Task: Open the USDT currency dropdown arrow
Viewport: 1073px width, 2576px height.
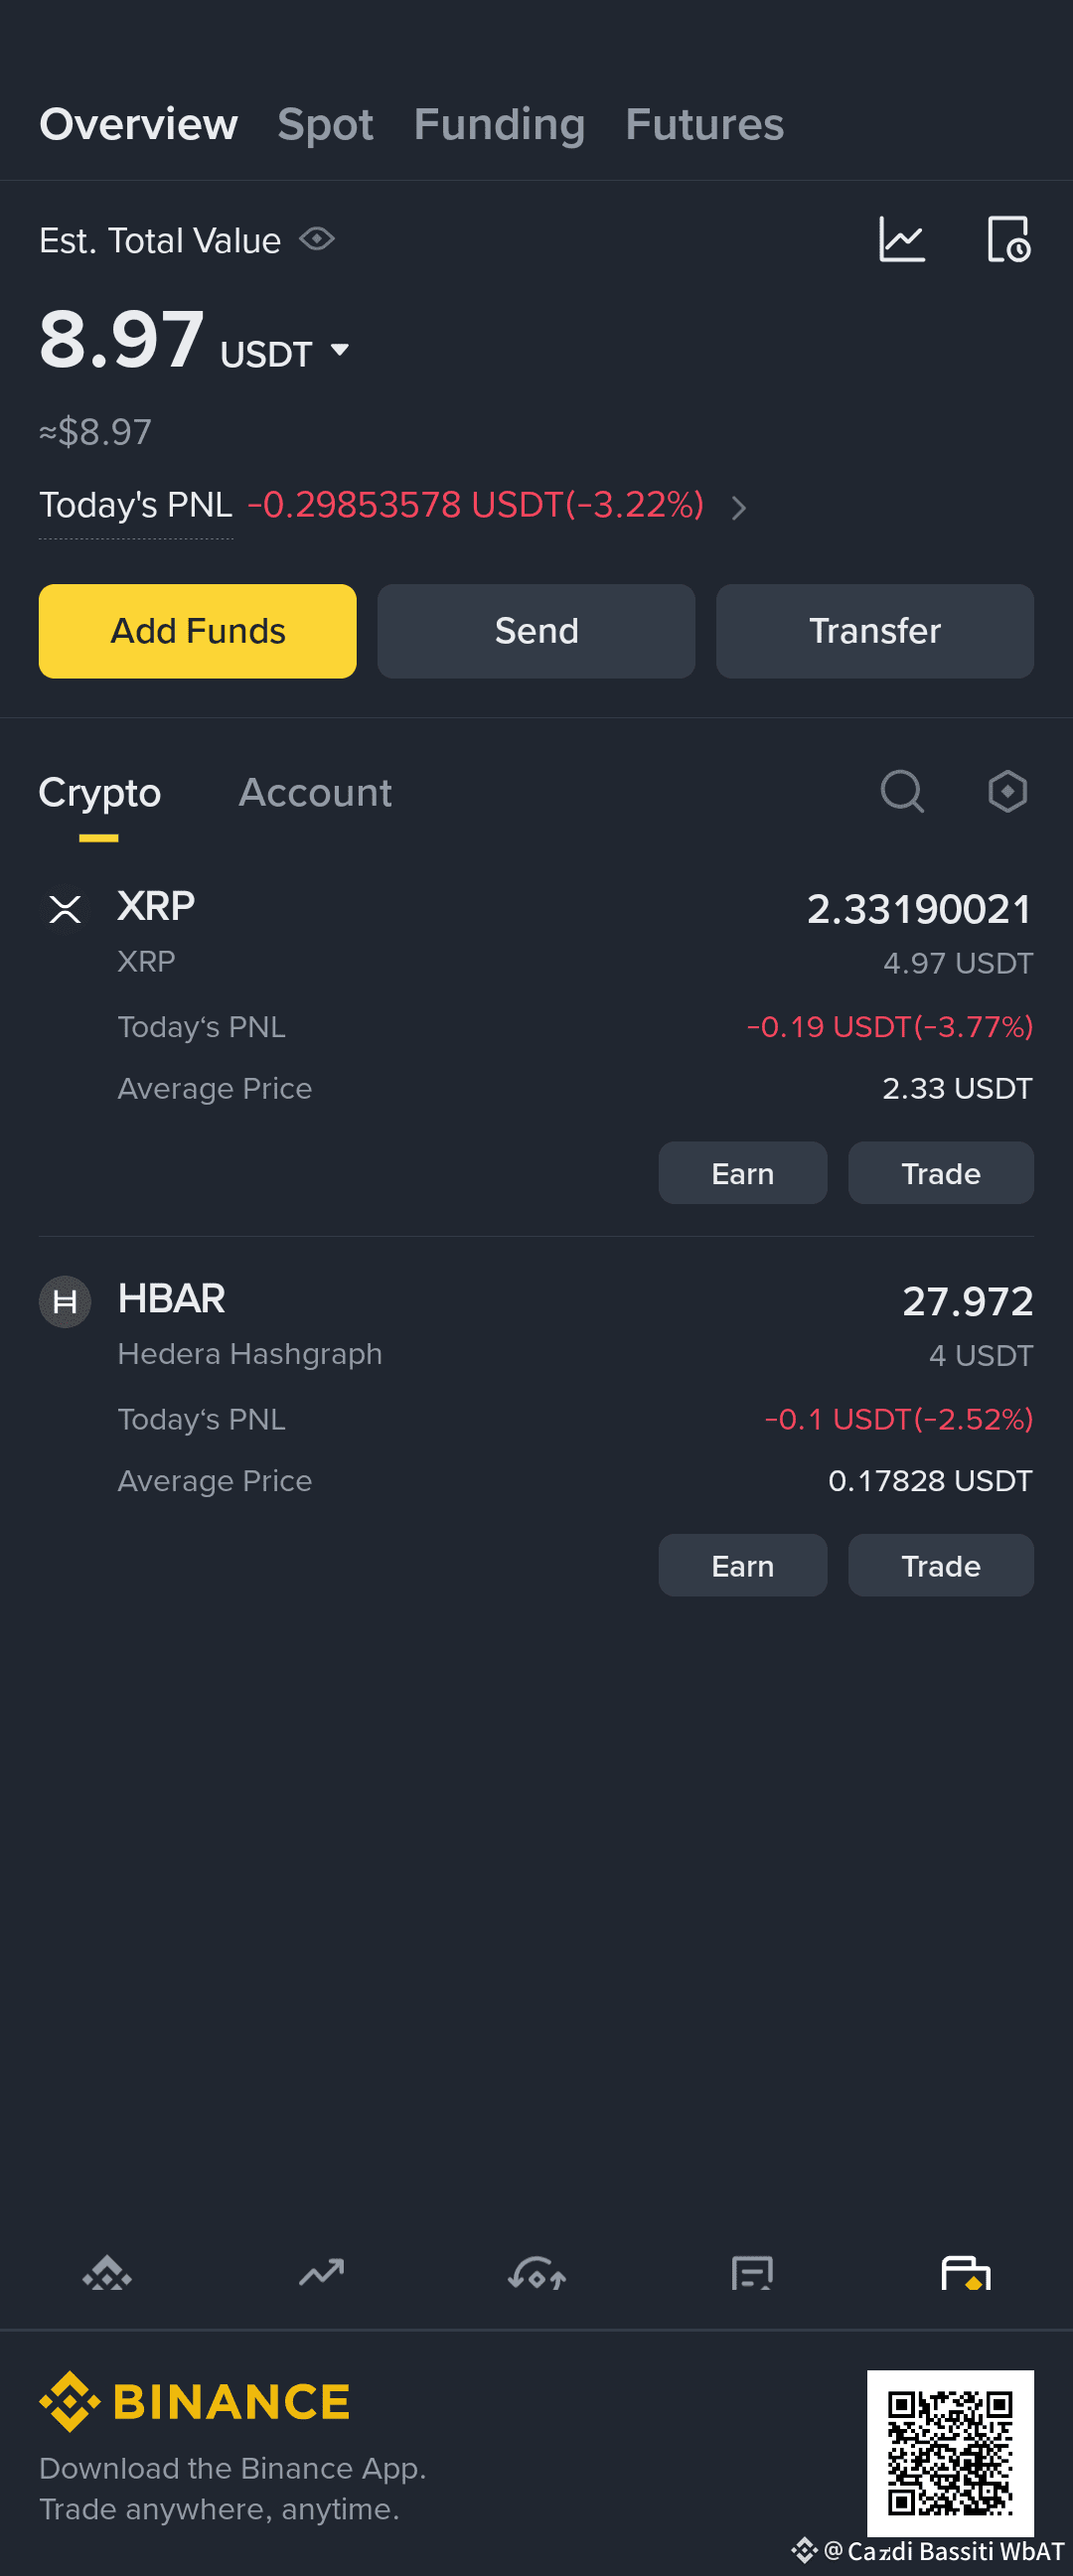Action: coord(340,350)
